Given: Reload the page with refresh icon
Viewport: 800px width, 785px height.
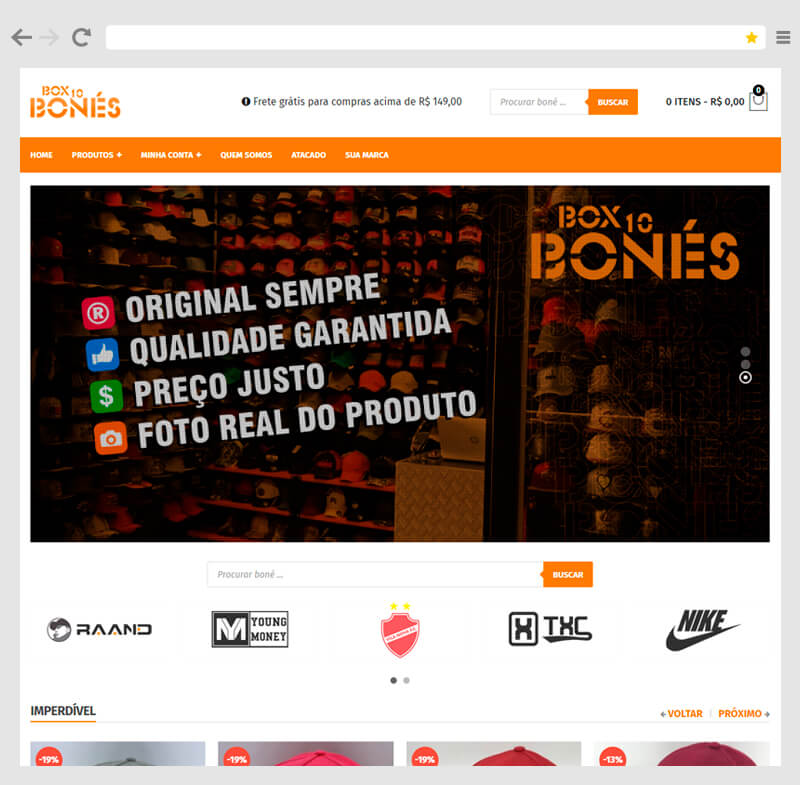Looking at the screenshot, I should [x=81, y=37].
